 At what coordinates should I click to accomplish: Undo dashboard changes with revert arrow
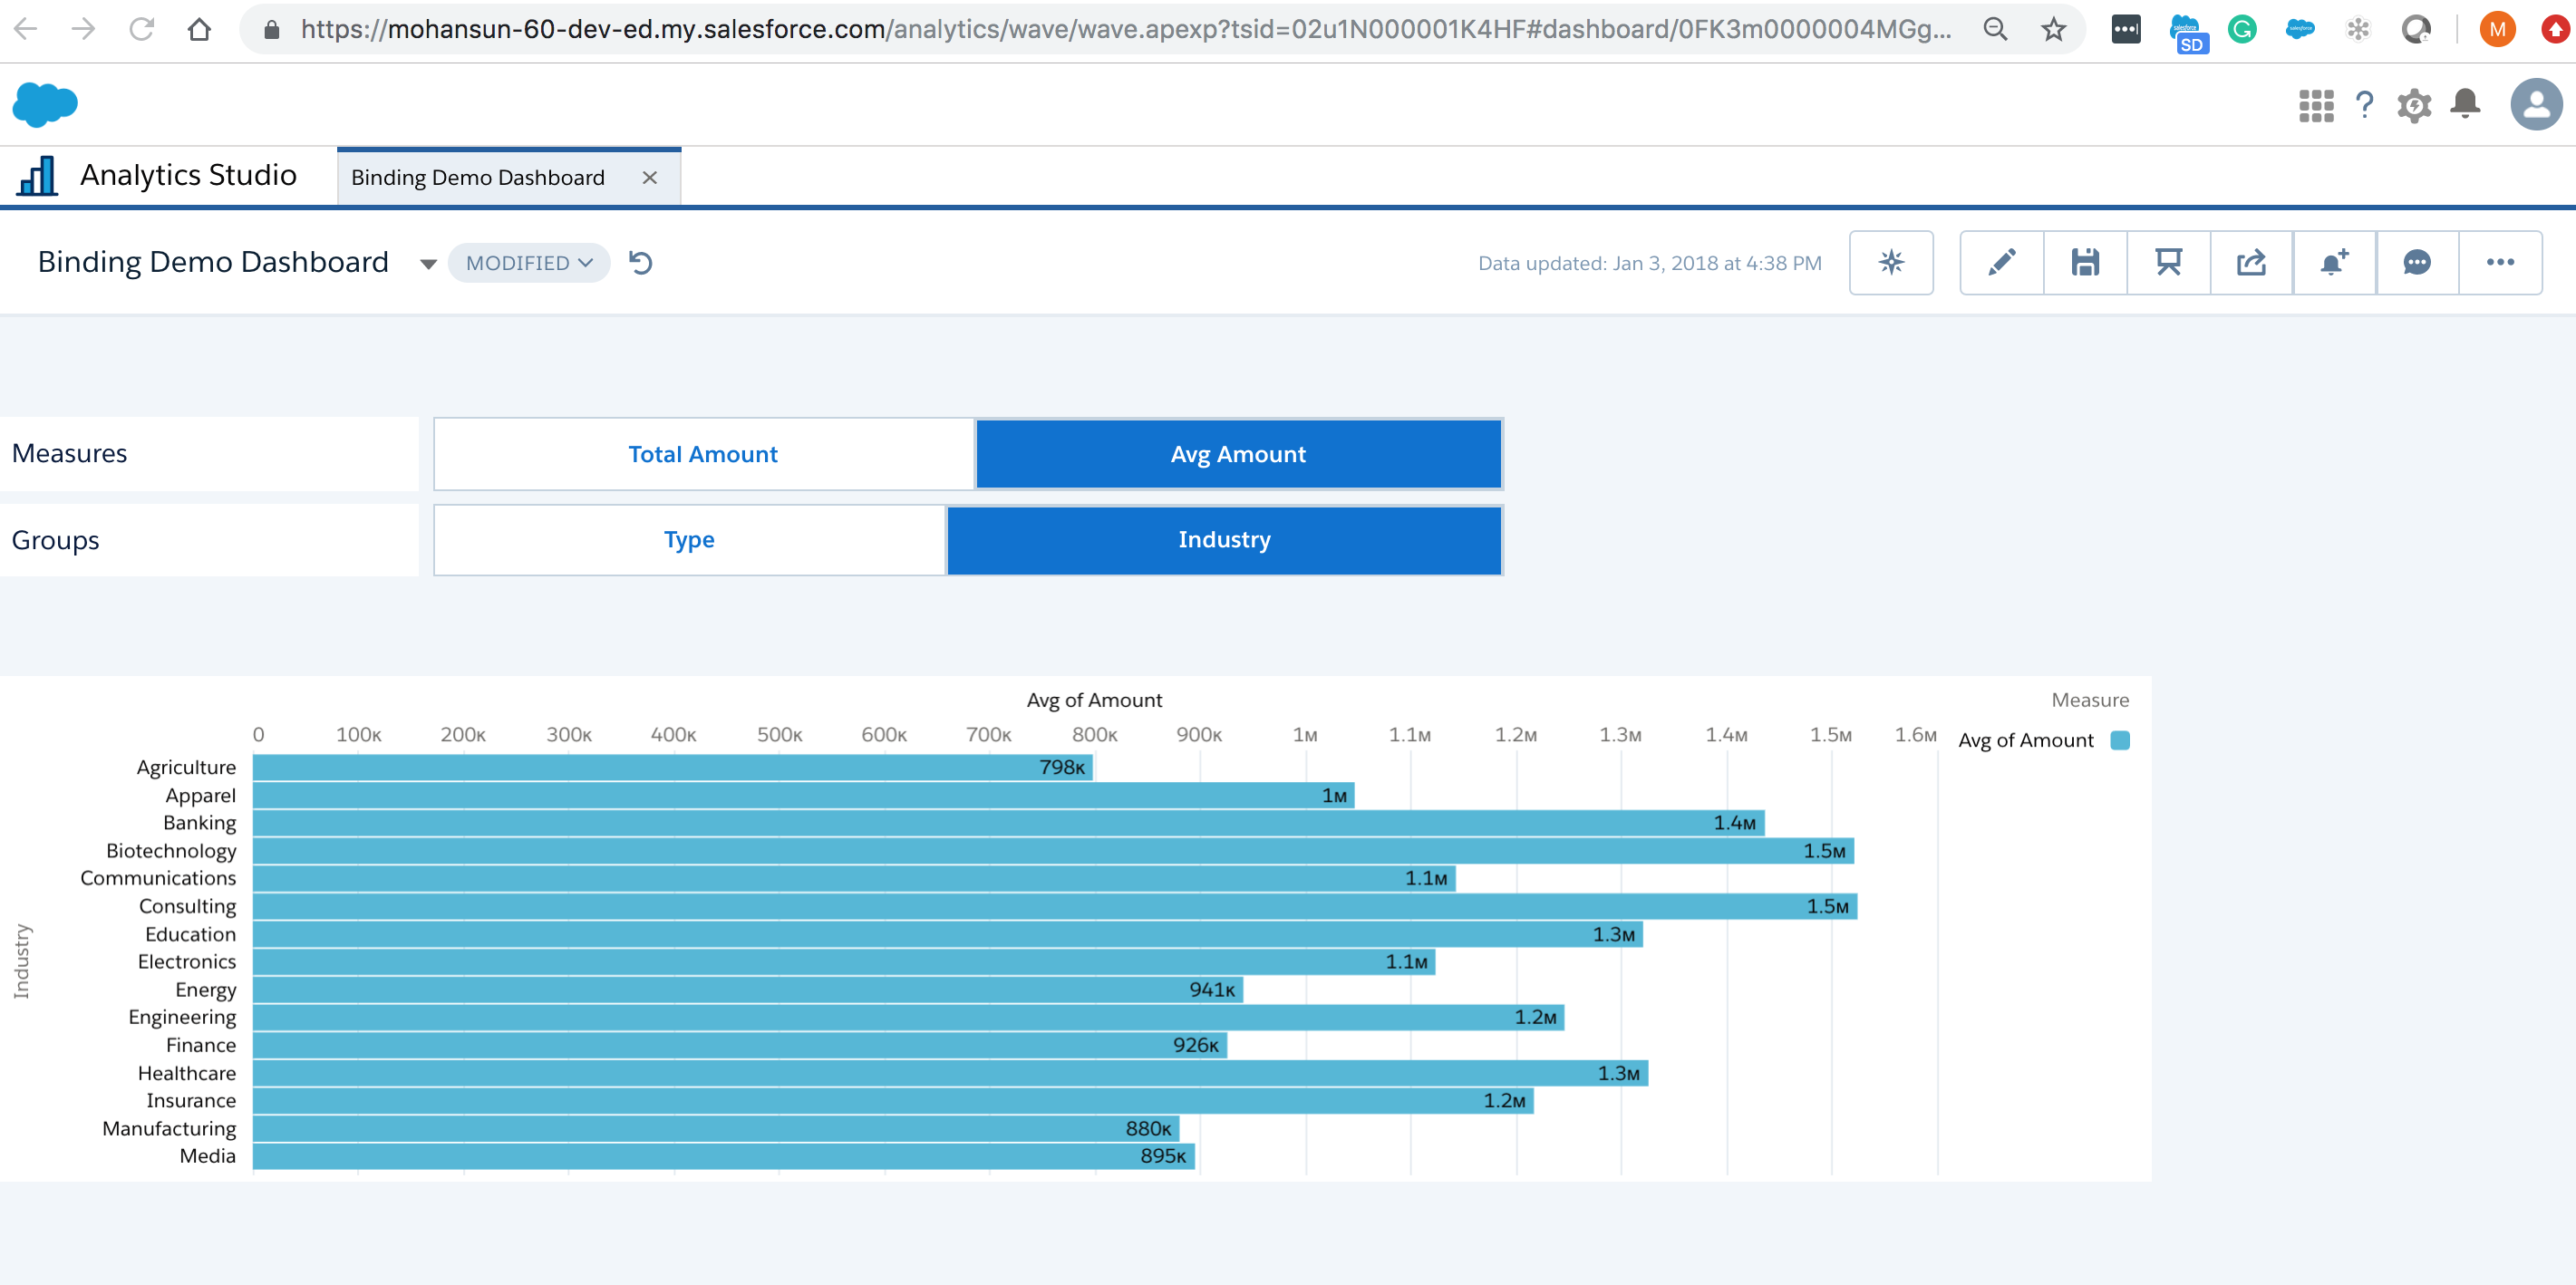pos(641,263)
